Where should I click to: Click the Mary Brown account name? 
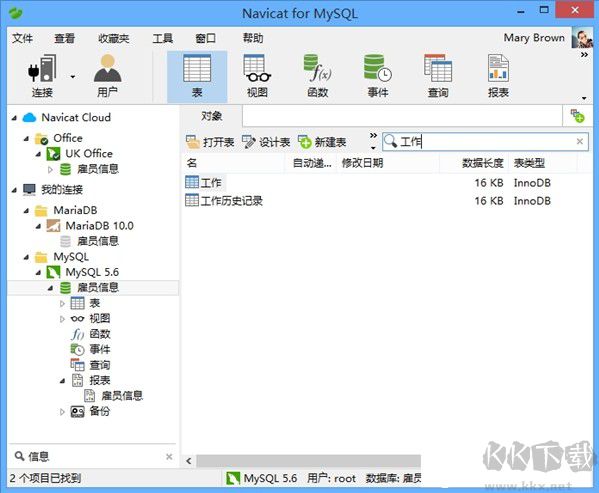tap(534, 38)
